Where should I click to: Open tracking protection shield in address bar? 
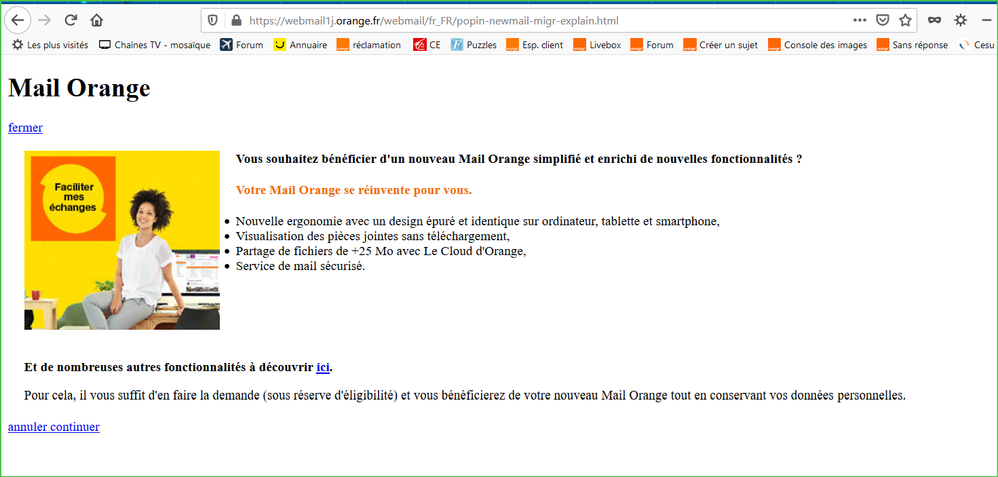click(x=212, y=20)
